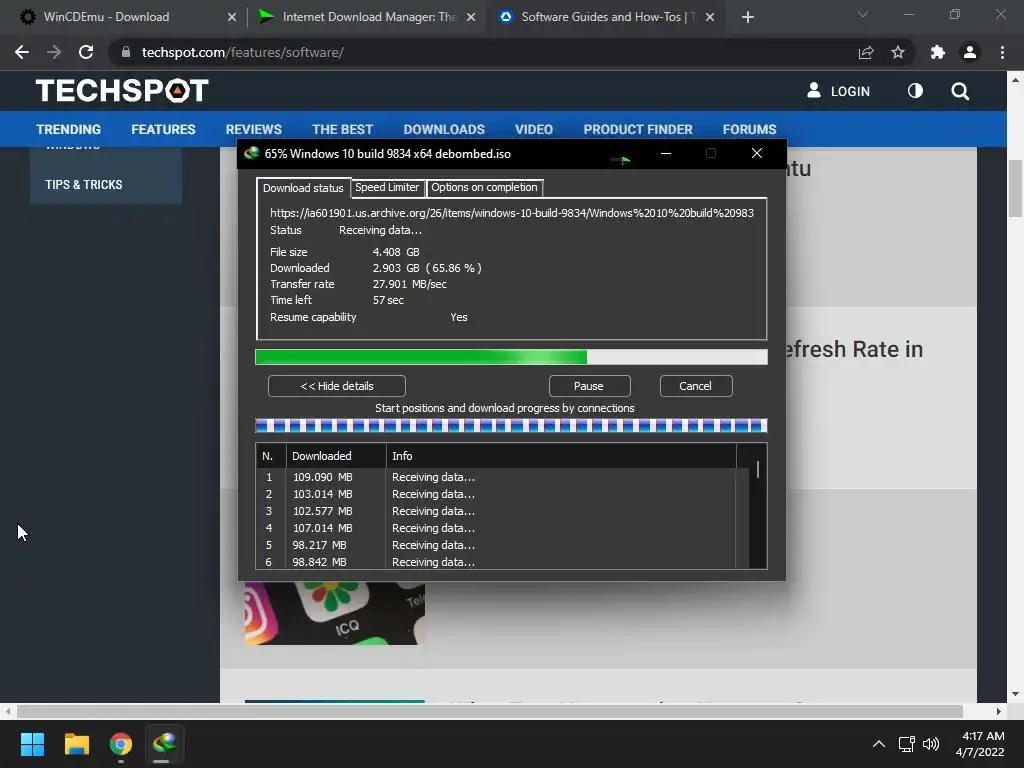This screenshot has width=1024, height=768.
Task: Click the Downloaded column header
Action: [336, 456]
